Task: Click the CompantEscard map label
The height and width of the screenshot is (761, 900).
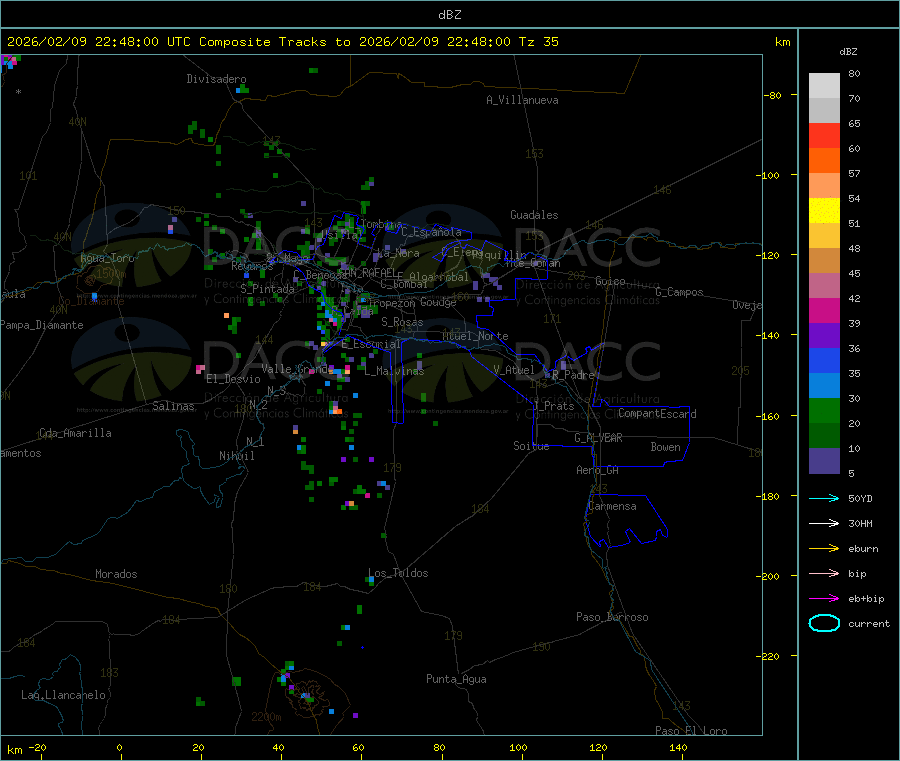Action: click(657, 414)
